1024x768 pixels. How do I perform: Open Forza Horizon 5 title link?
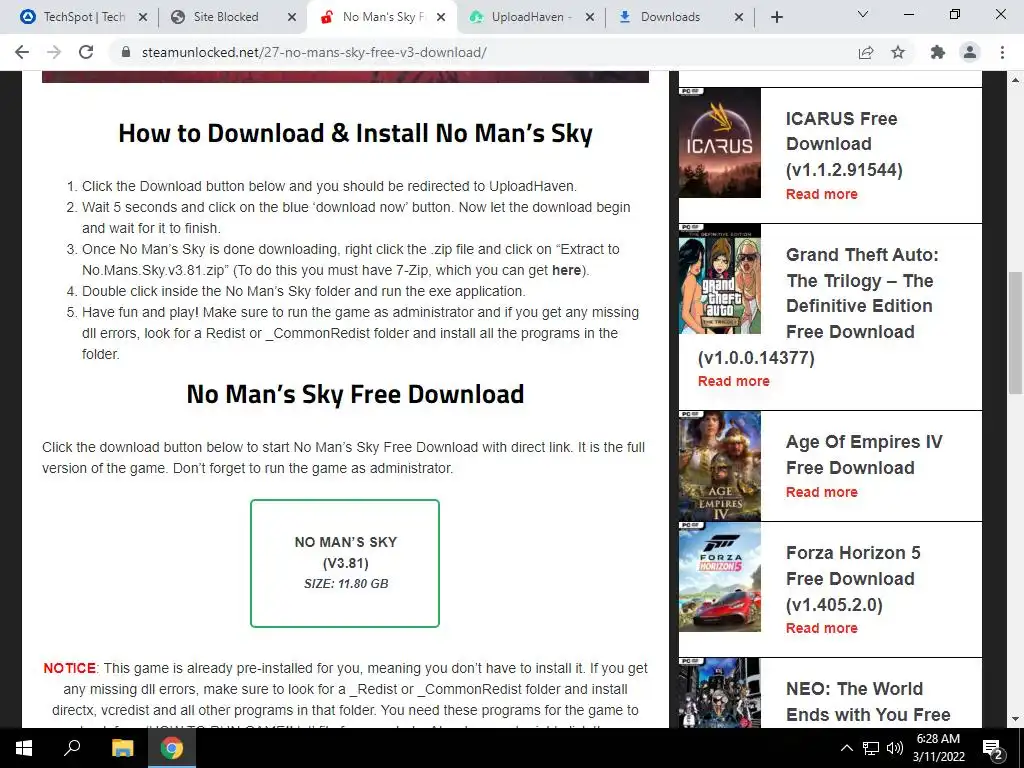(853, 579)
